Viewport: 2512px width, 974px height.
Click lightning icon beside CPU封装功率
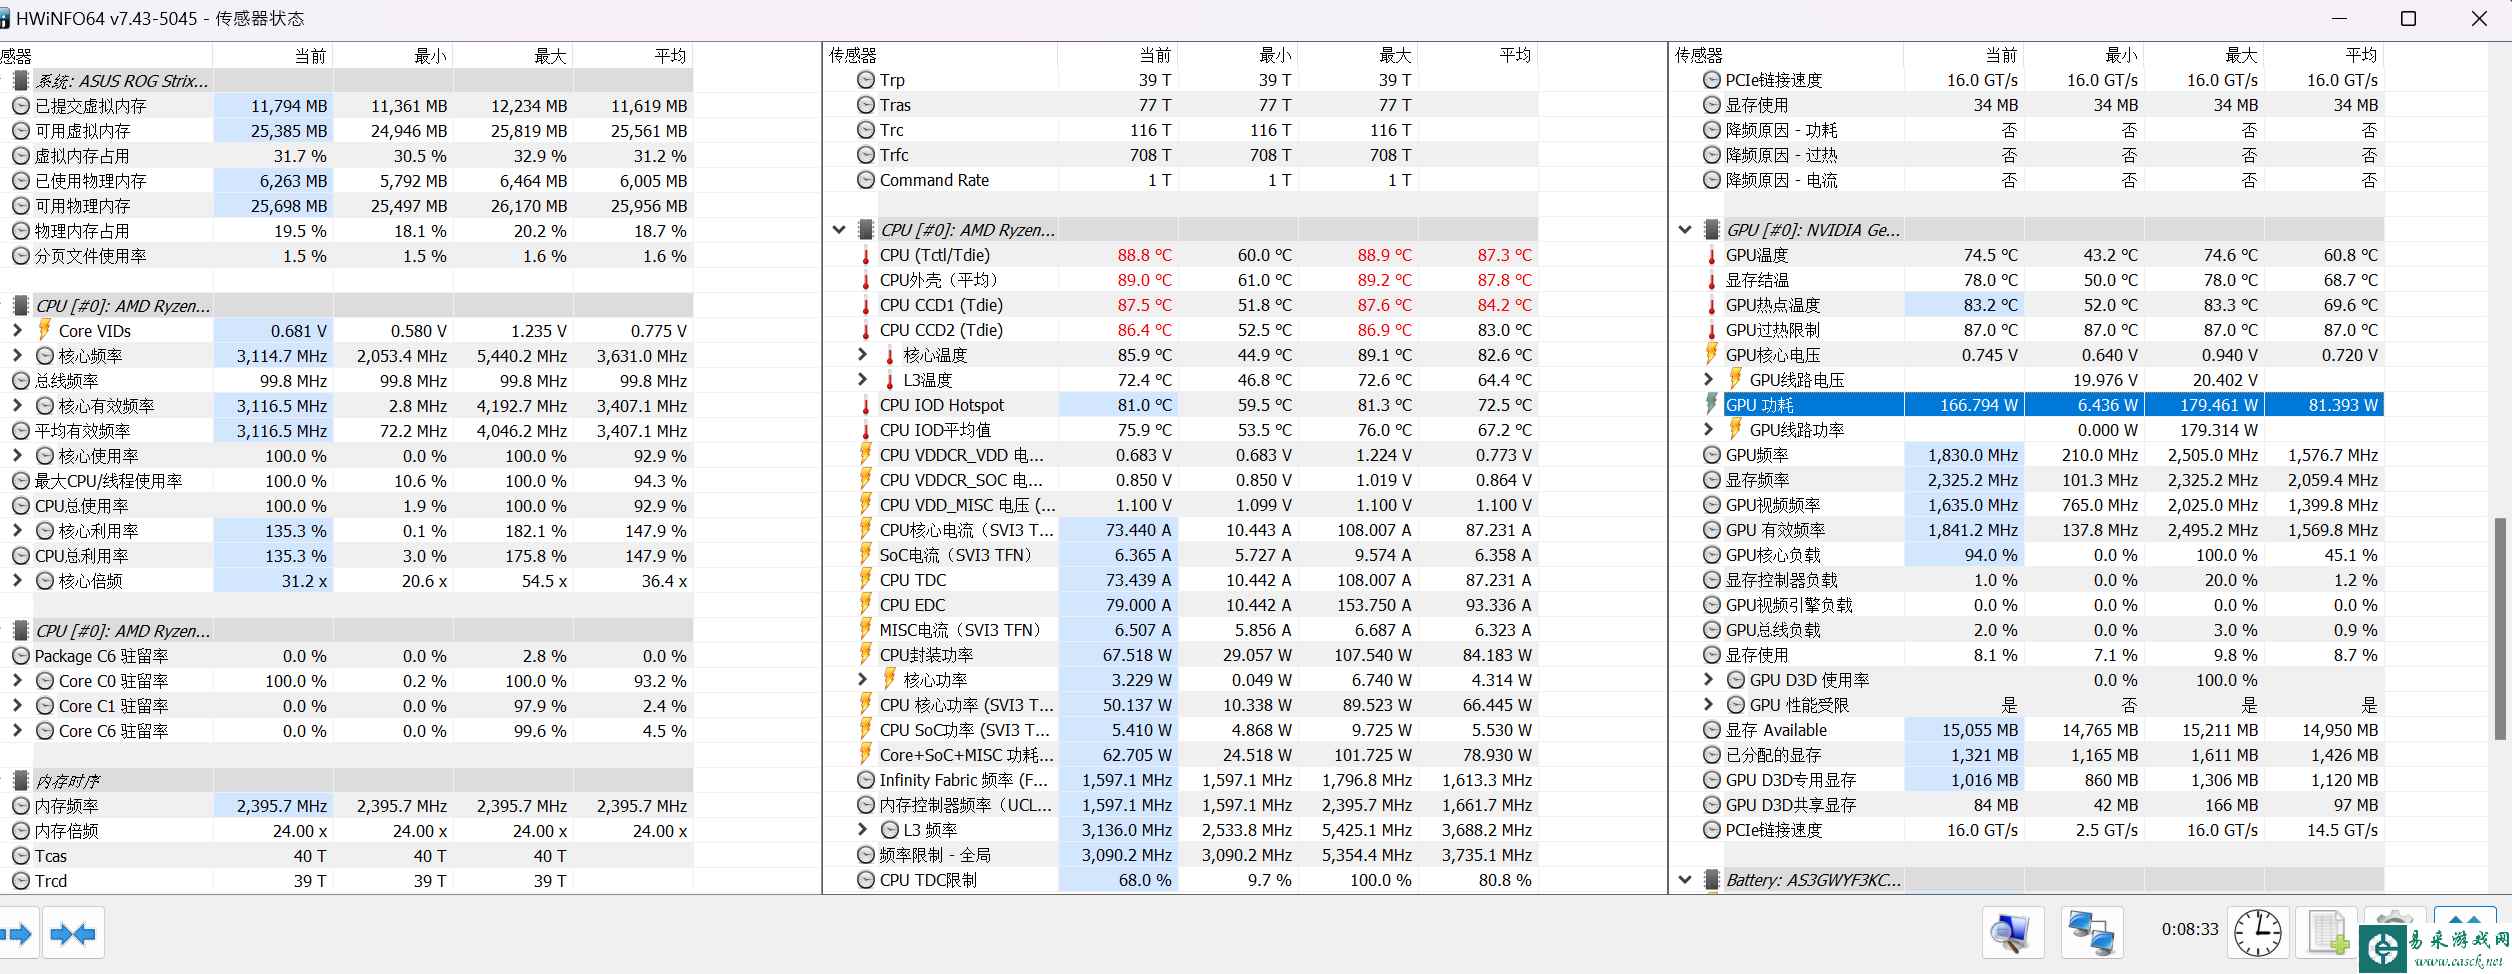(866, 655)
